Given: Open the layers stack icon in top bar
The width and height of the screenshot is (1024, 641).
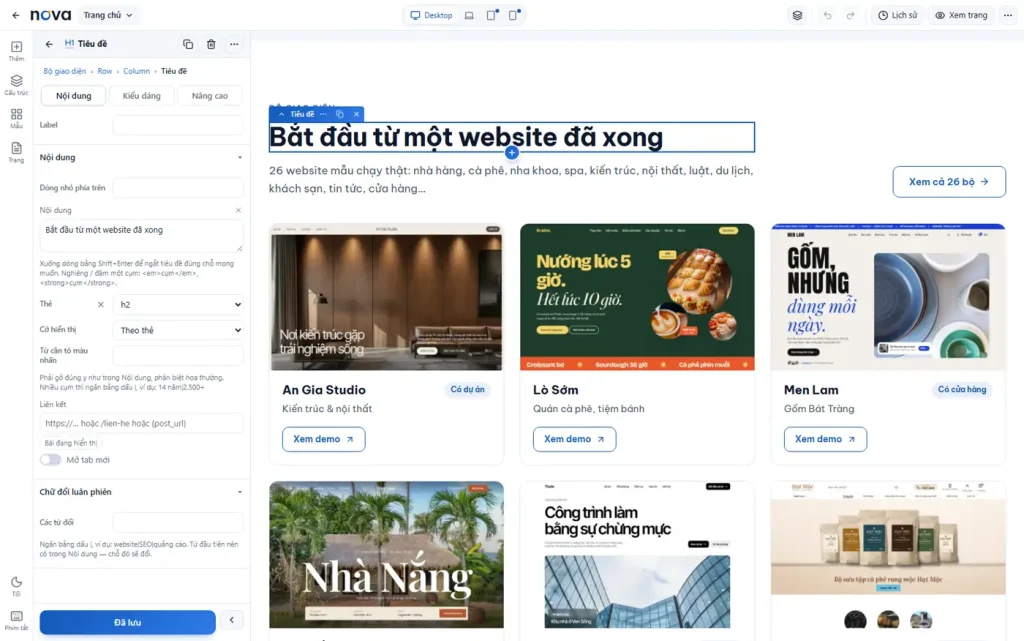Looking at the screenshot, I should [797, 15].
